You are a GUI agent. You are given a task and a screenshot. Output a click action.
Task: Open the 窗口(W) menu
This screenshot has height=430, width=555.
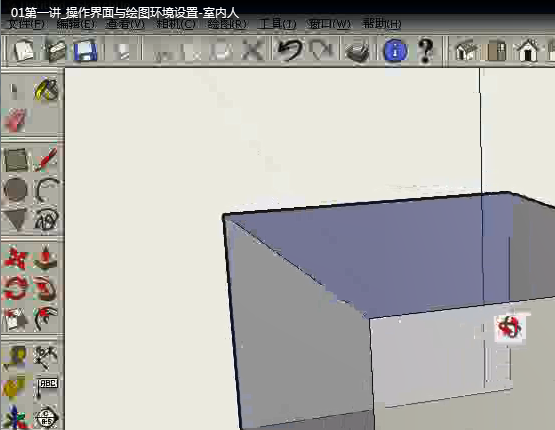pos(329,24)
